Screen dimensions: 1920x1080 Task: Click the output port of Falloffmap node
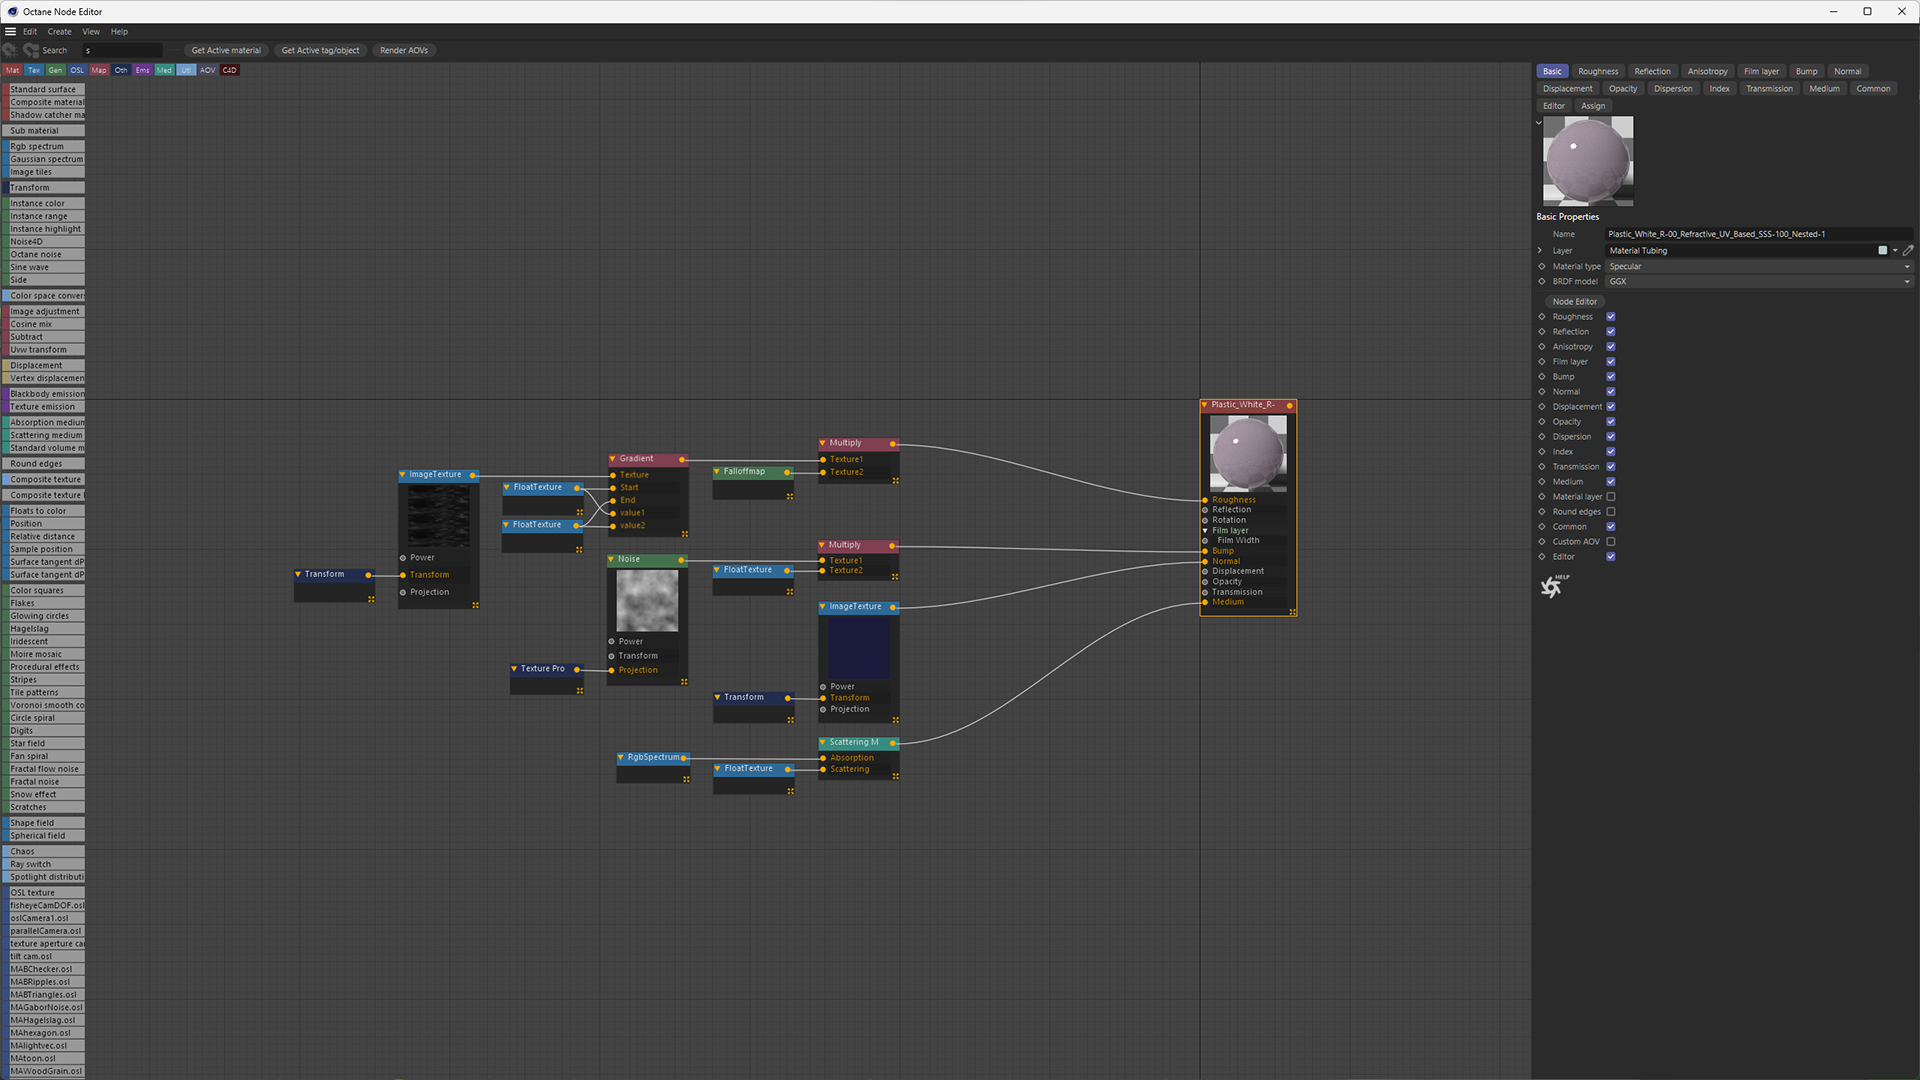tap(787, 472)
